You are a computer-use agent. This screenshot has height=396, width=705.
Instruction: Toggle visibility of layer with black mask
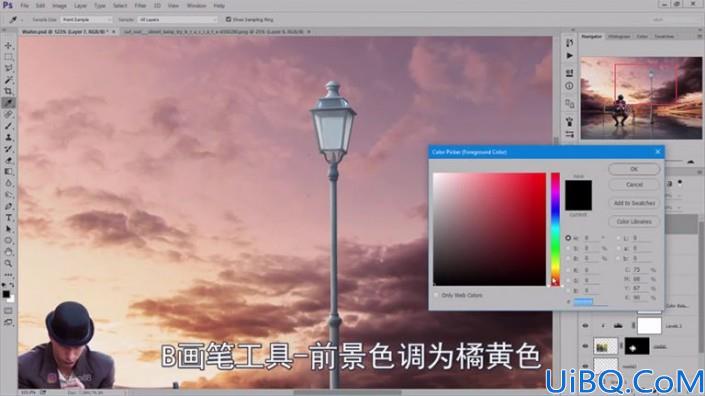coord(585,346)
